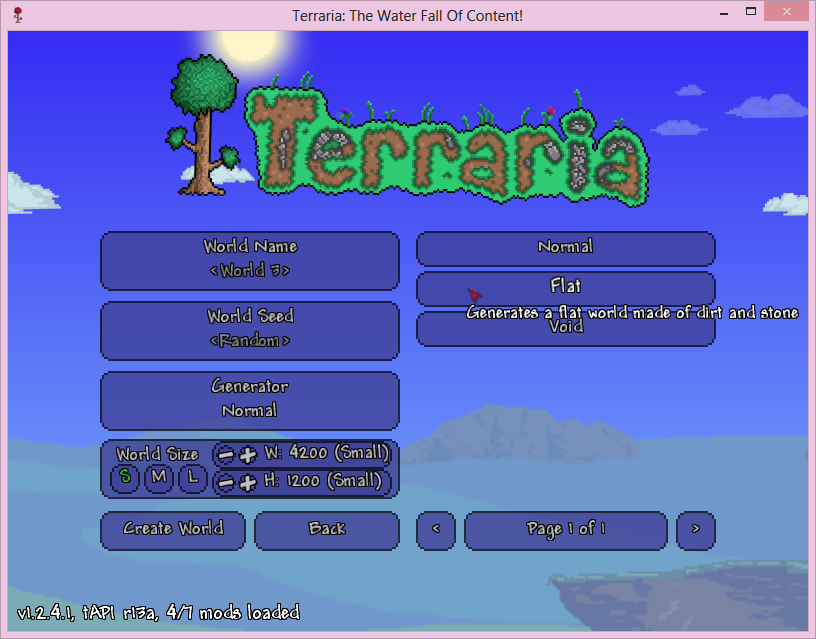Select the Normal generator option

click(x=566, y=248)
